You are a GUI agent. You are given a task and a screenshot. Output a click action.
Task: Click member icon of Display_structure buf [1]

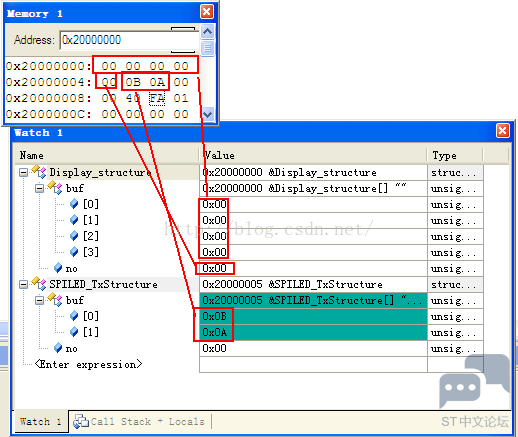(x=74, y=220)
